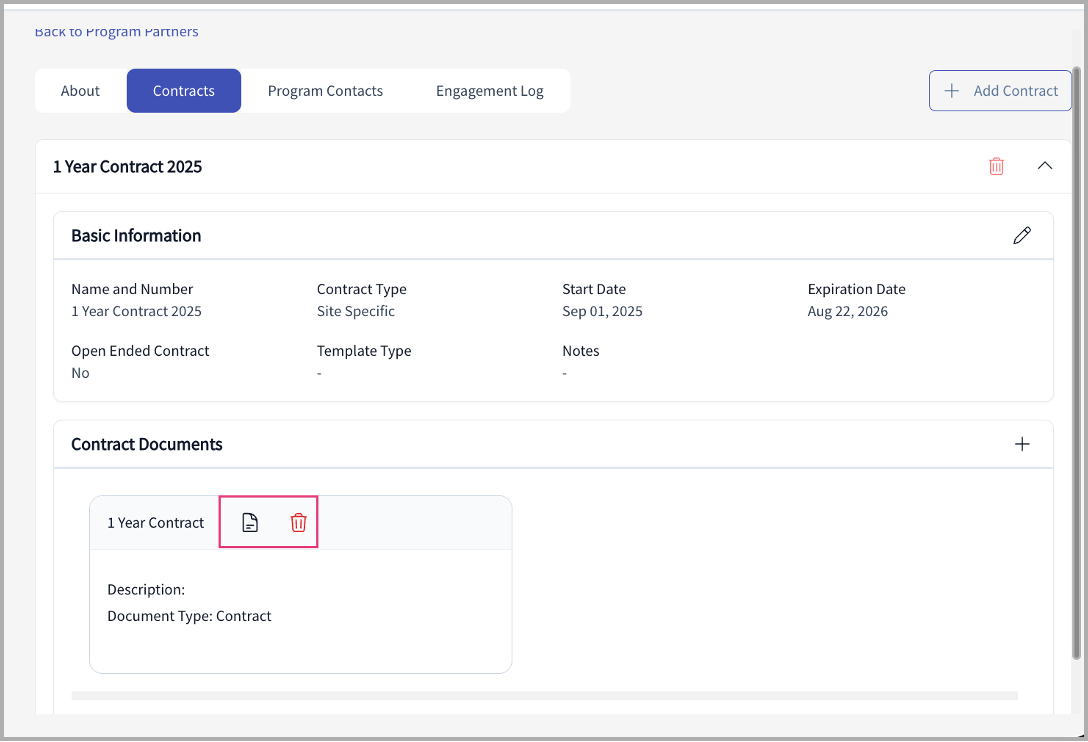View the 1 Year Contract document file
Image resolution: width=1088 pixels, height=742 pixels.
[250, 523]
